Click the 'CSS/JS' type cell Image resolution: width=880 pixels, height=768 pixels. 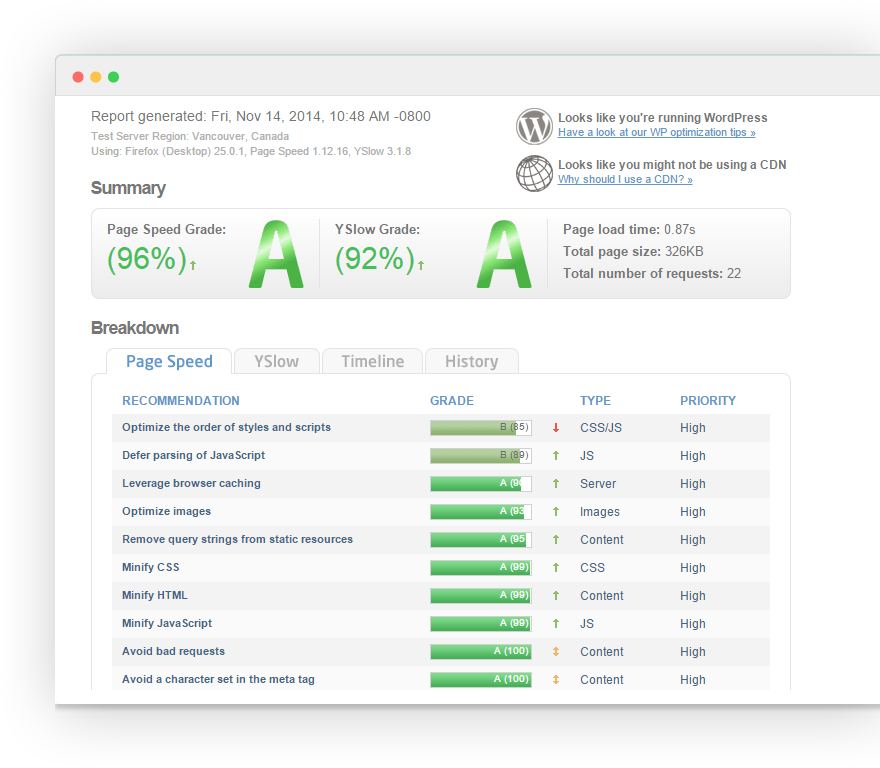[601, 428]
